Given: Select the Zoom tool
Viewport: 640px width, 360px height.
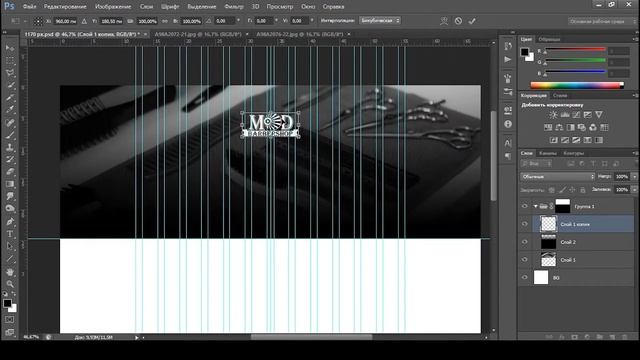Looking at the screenshot, I should coord(10,284).
